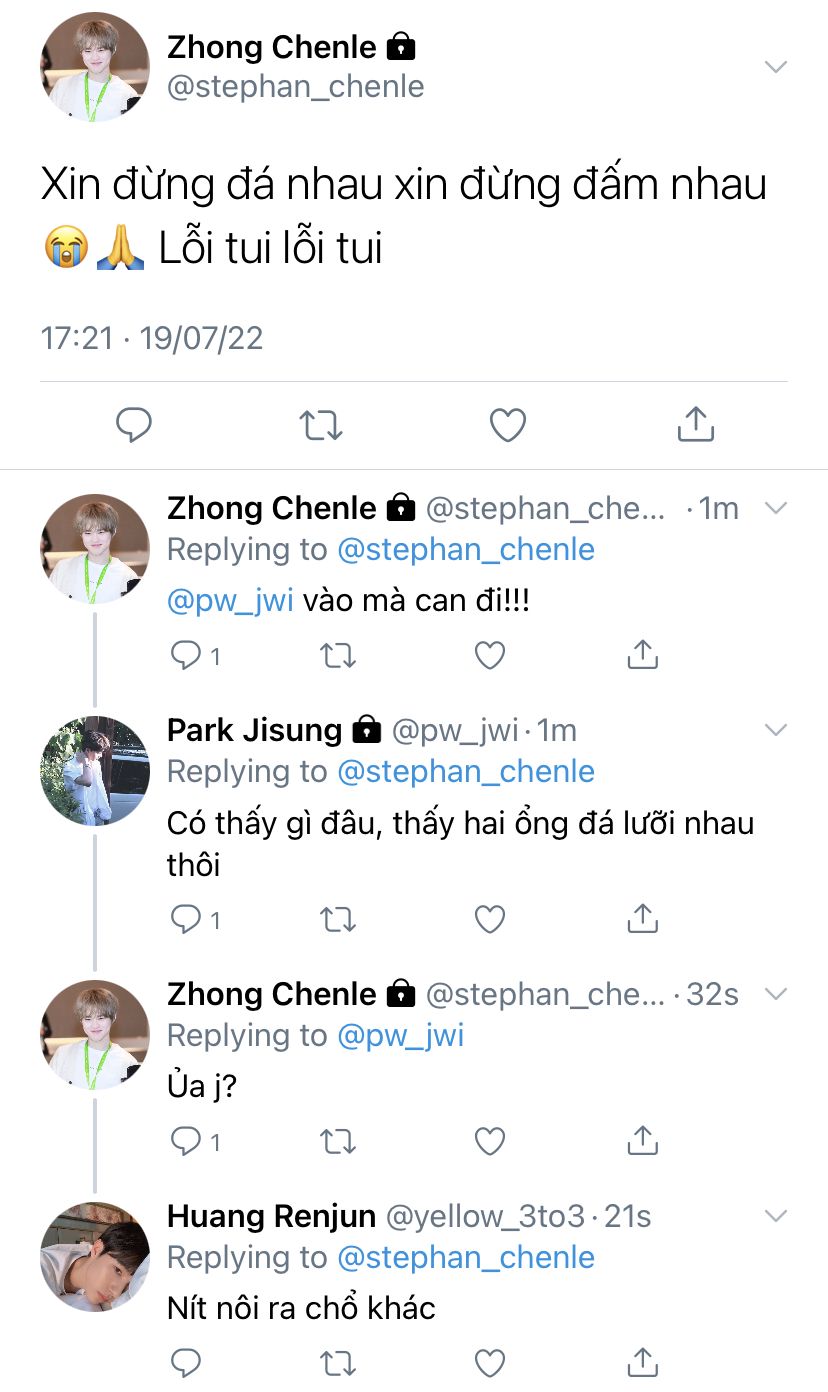Open the @pw_jwi mention in Chenle's reply
Viewport: 828px width, 1392px height.
tap(230, 602)
